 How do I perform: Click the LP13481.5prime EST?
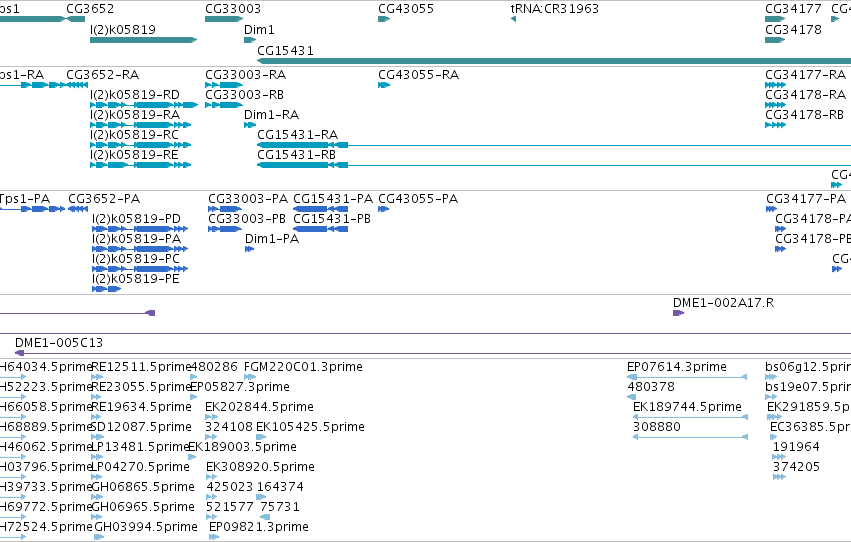click(x=140, y=447)
